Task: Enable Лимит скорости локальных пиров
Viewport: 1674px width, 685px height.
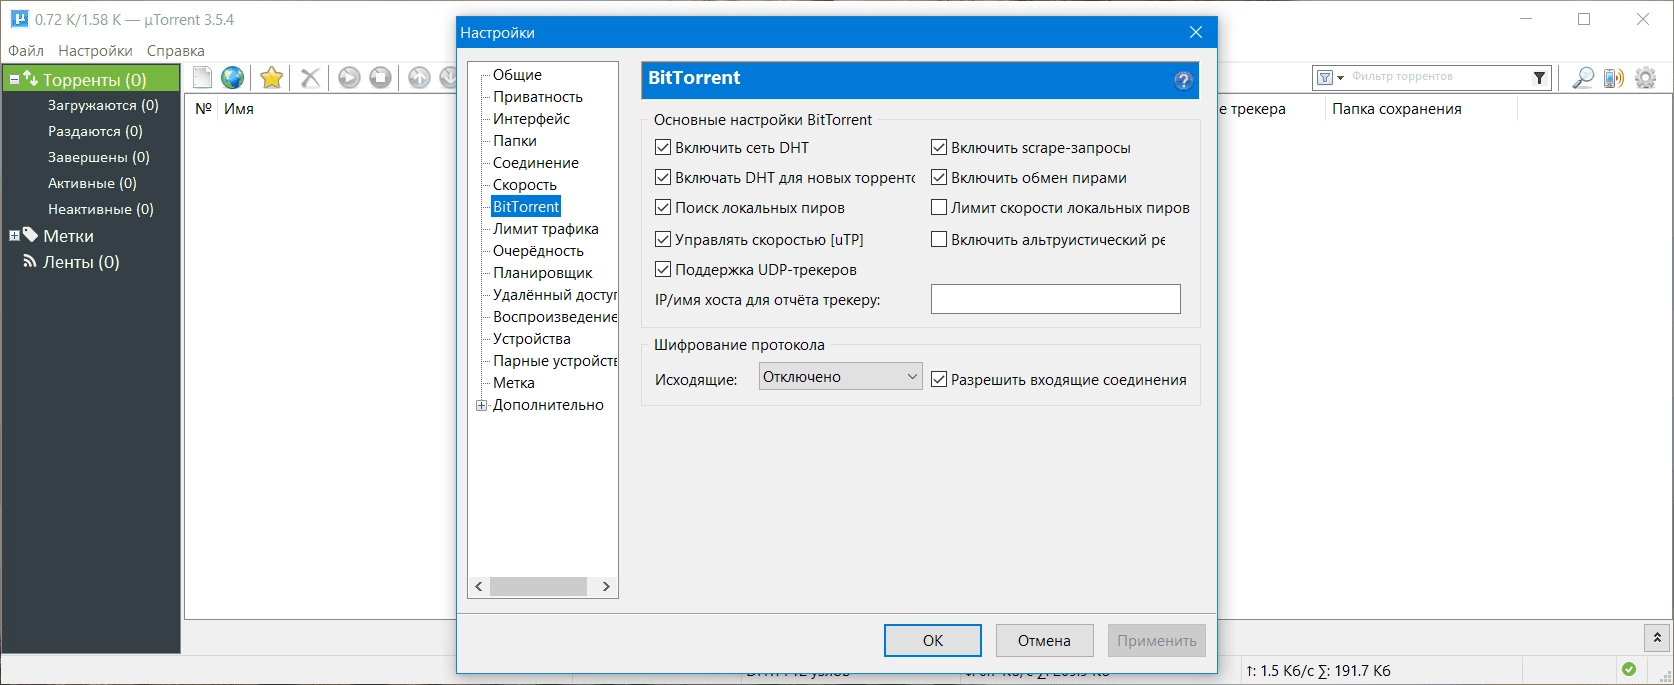Action: [x=939, y=207]
